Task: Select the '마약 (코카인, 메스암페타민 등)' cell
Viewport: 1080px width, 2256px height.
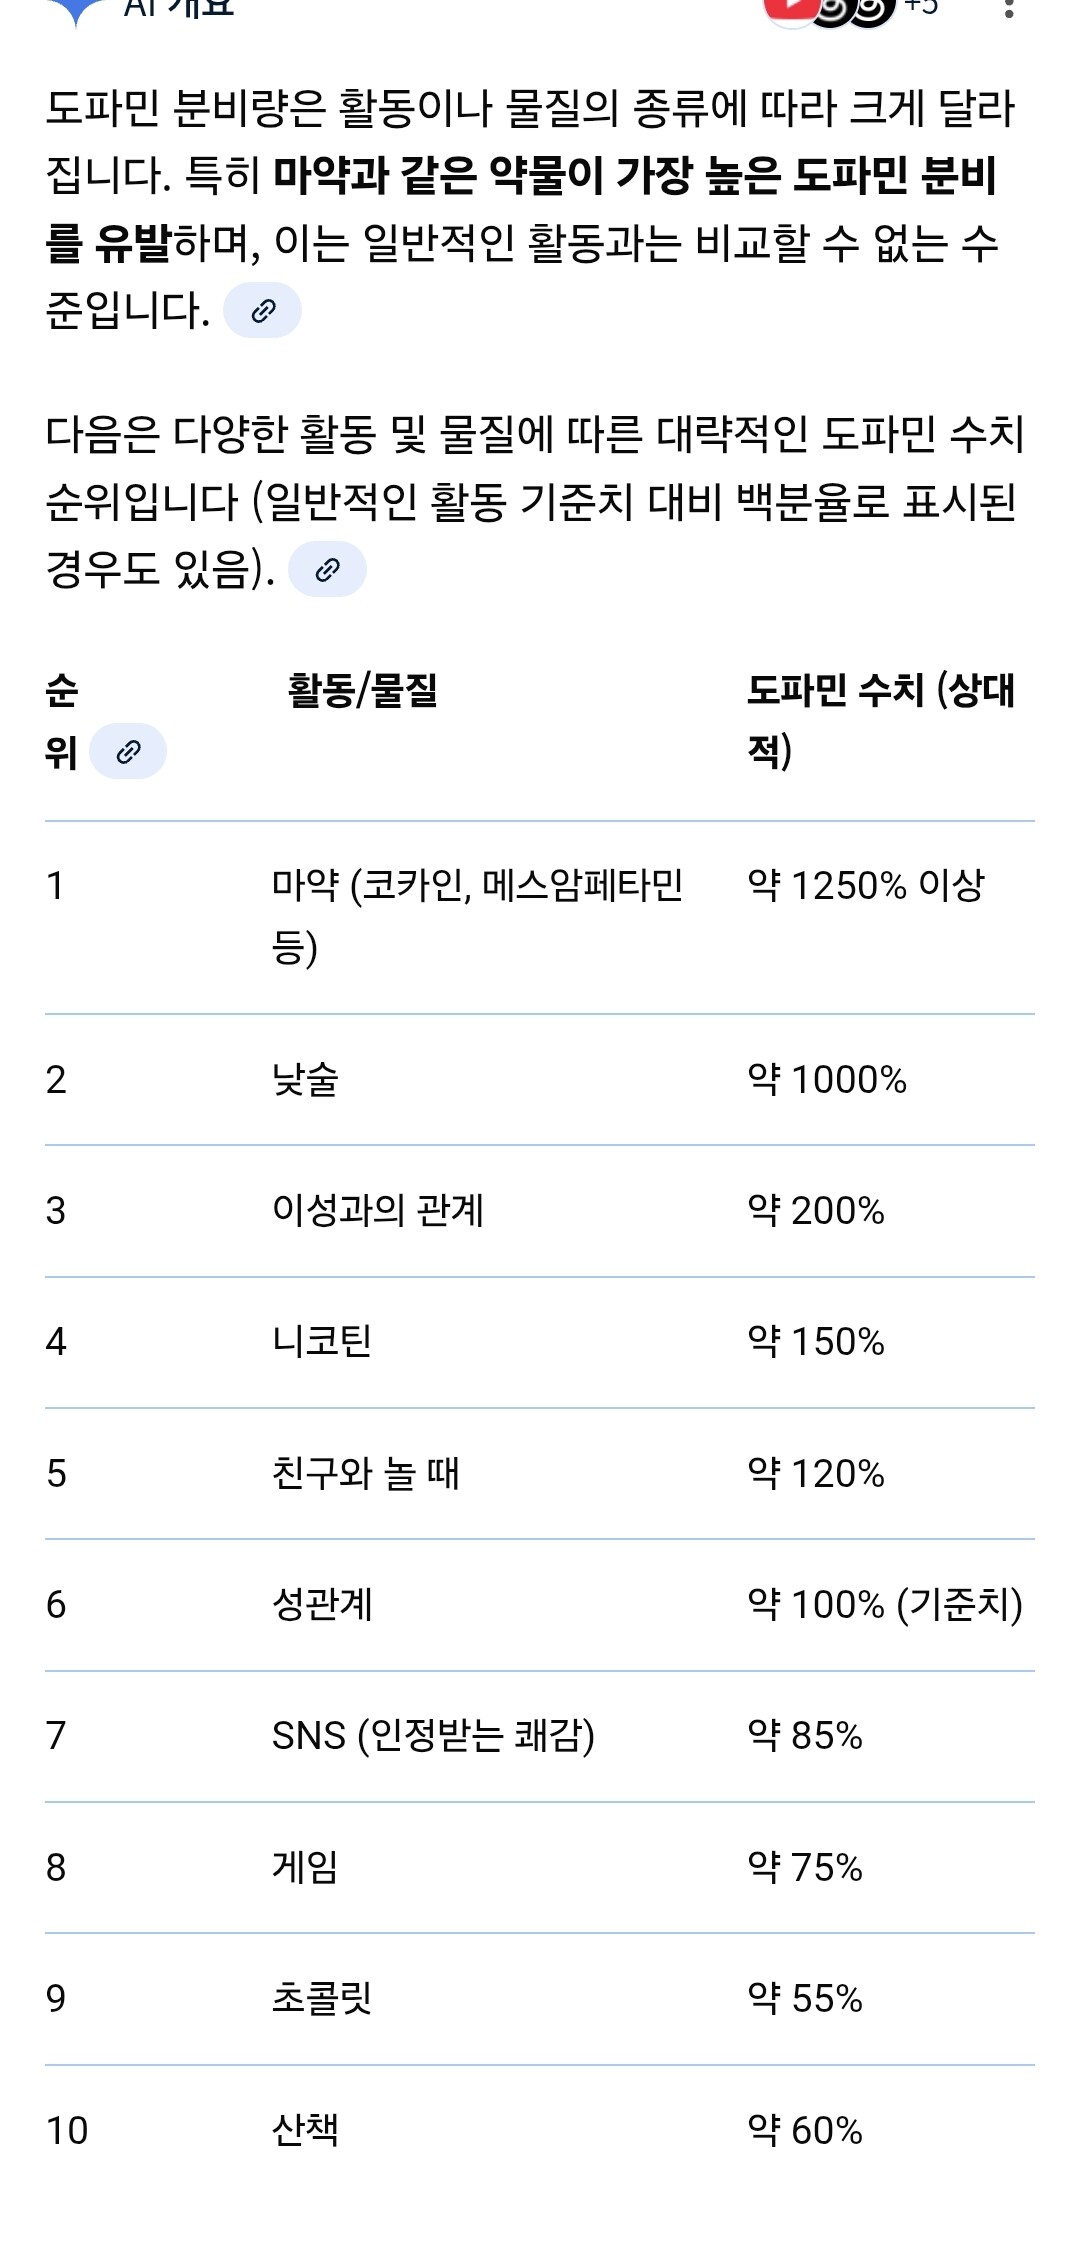Action: [477, 915]
